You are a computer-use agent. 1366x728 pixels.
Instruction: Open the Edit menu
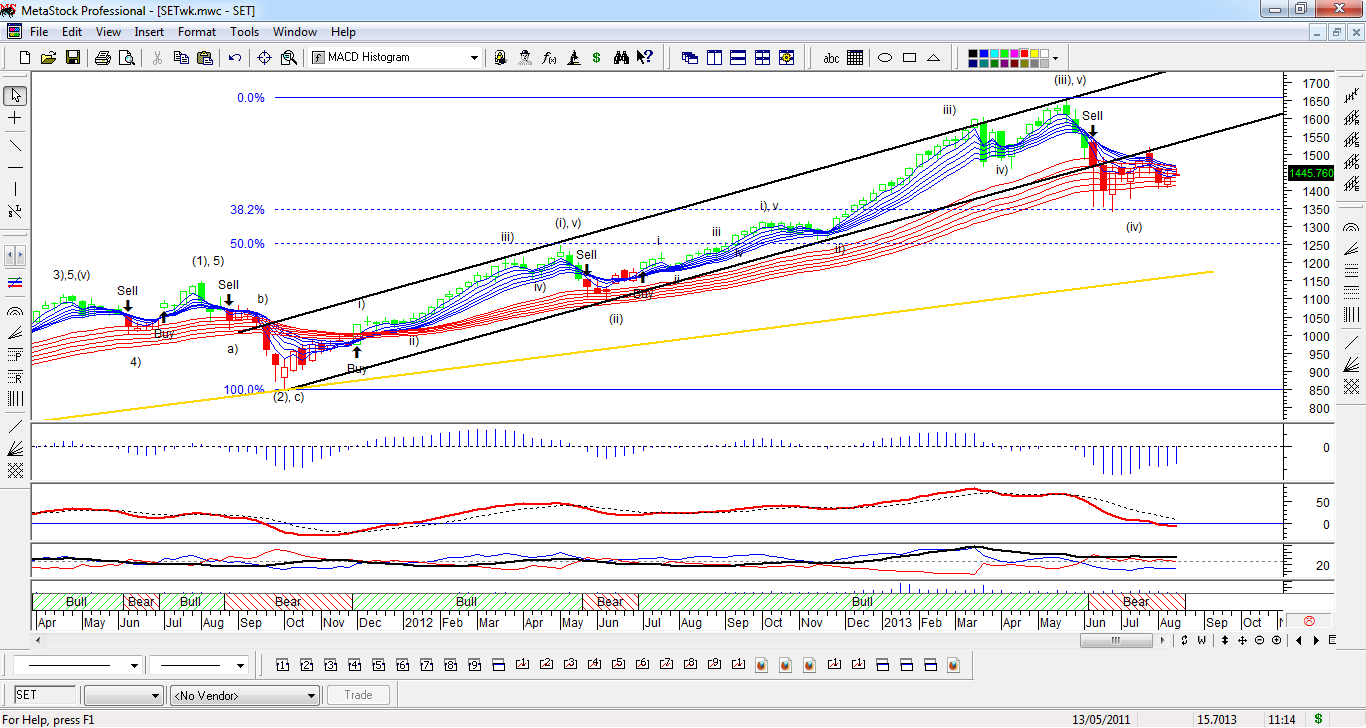[x=72, y=32]
